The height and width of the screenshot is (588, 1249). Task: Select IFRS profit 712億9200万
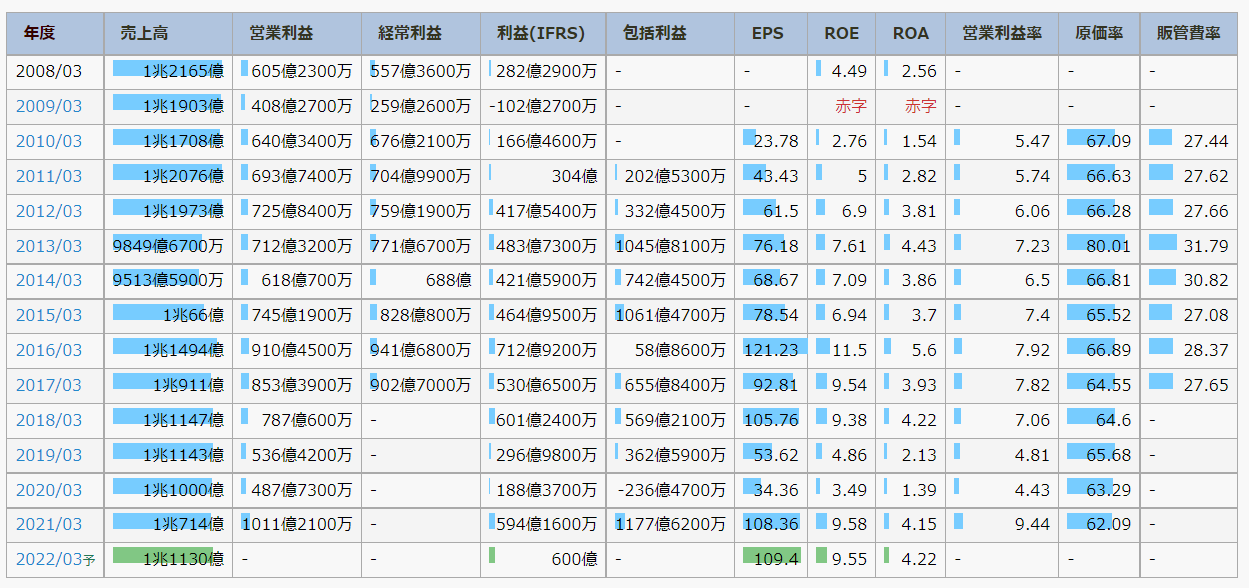coord(547,350)
